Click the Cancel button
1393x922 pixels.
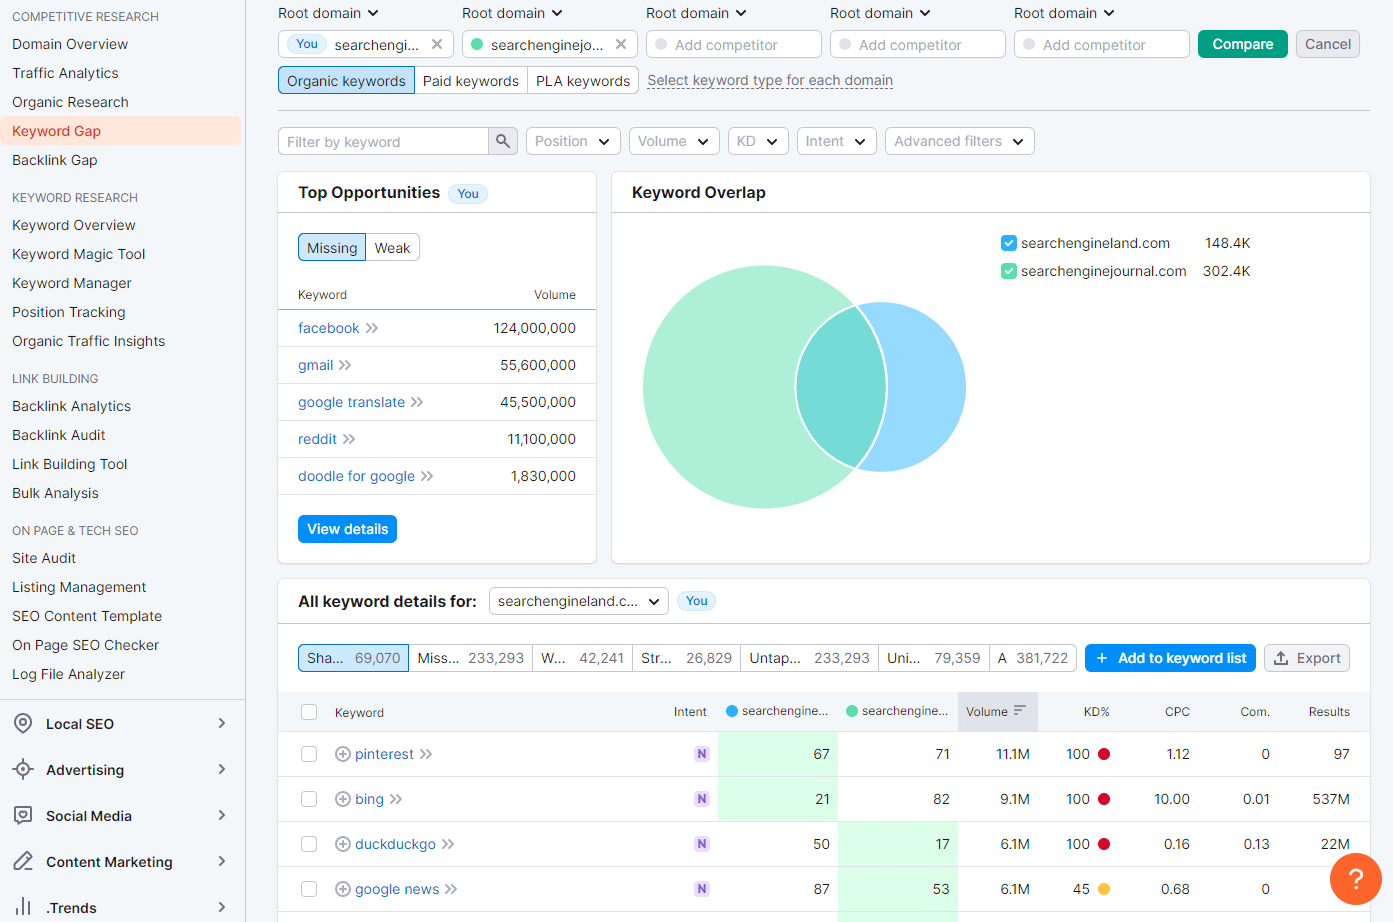pos(1328,44)
